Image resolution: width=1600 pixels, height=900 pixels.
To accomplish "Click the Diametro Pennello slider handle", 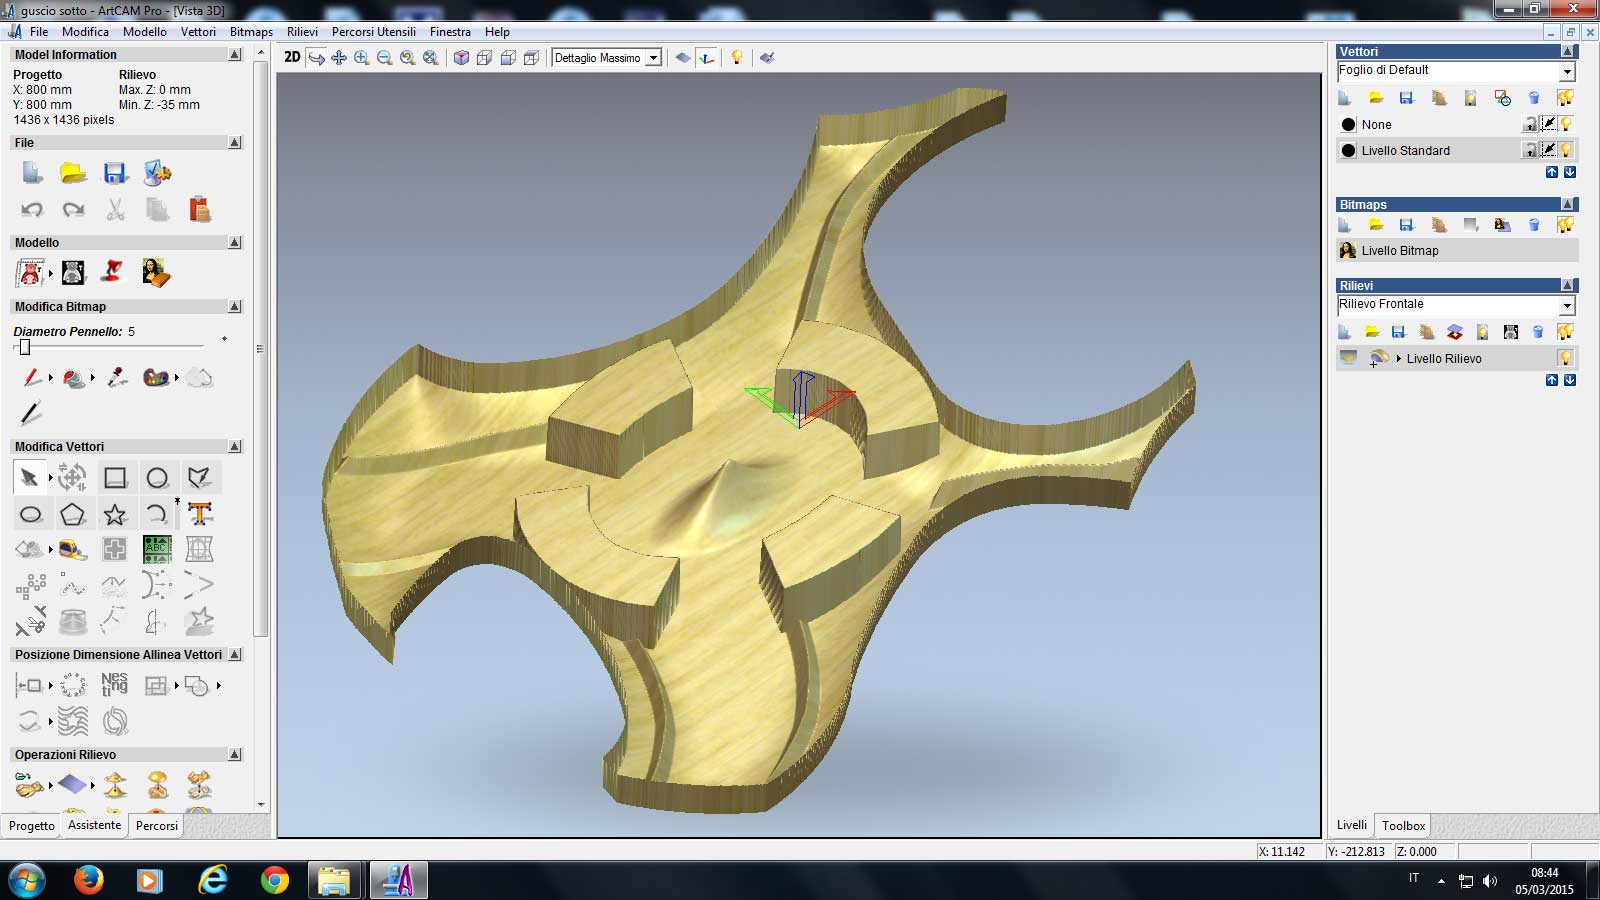I will pyautogui.click(x=25, y=347).
